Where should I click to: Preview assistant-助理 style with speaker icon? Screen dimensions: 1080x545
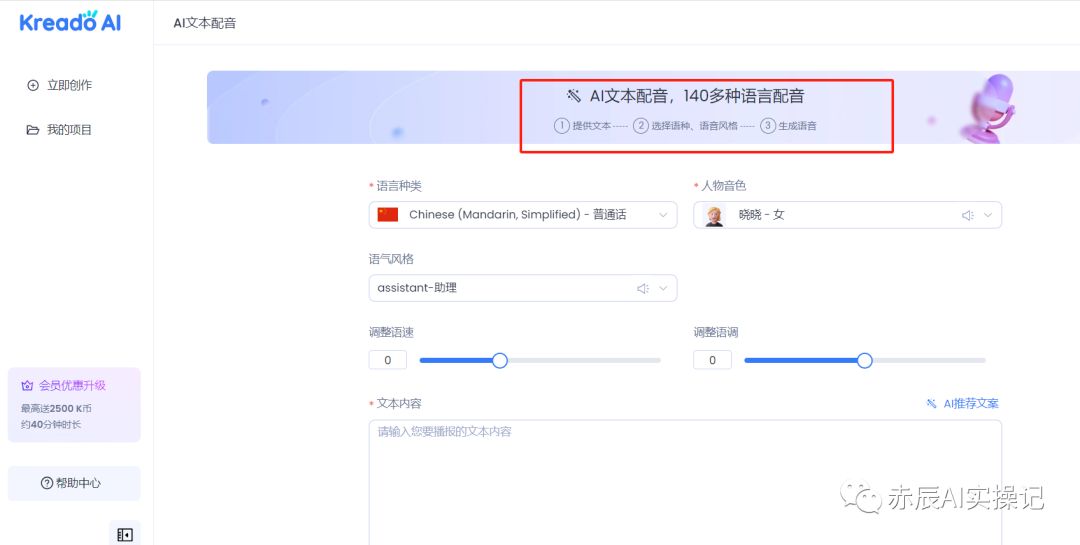click(643, 288)
